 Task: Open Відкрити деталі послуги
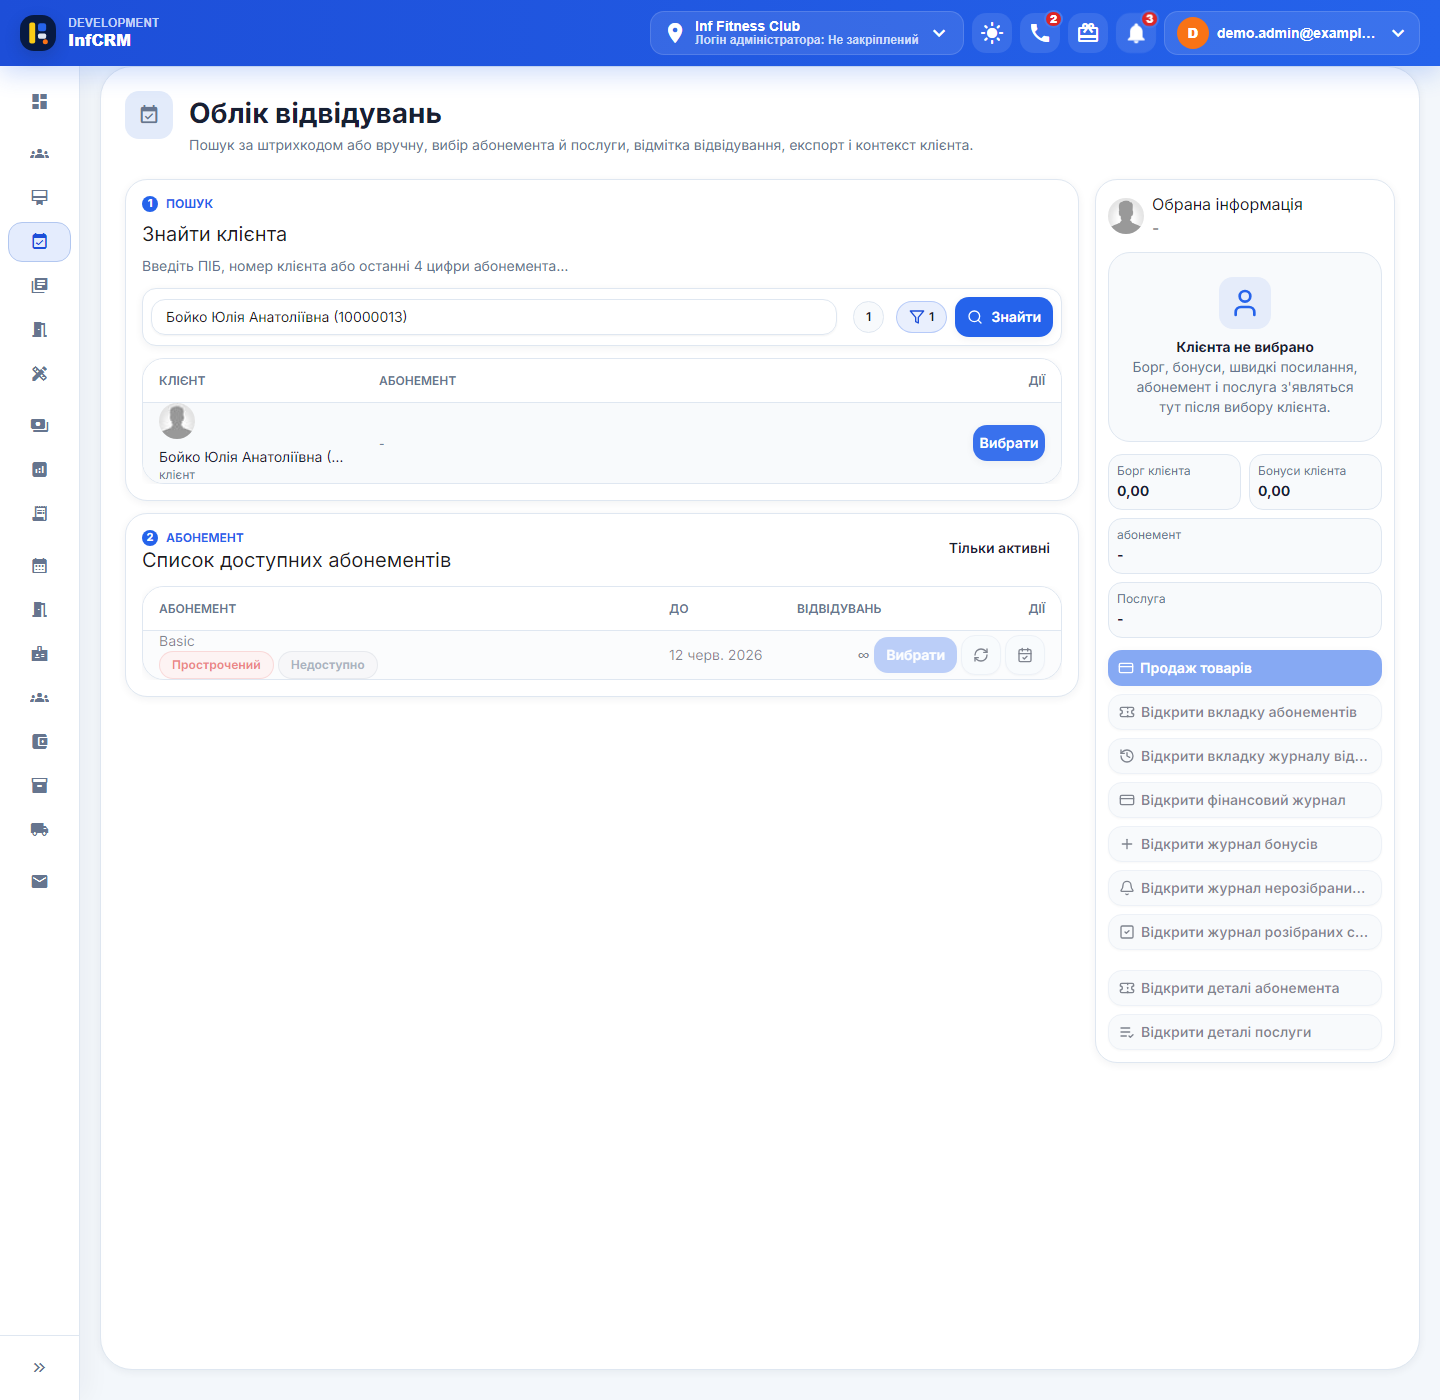pos(1245,1032)
